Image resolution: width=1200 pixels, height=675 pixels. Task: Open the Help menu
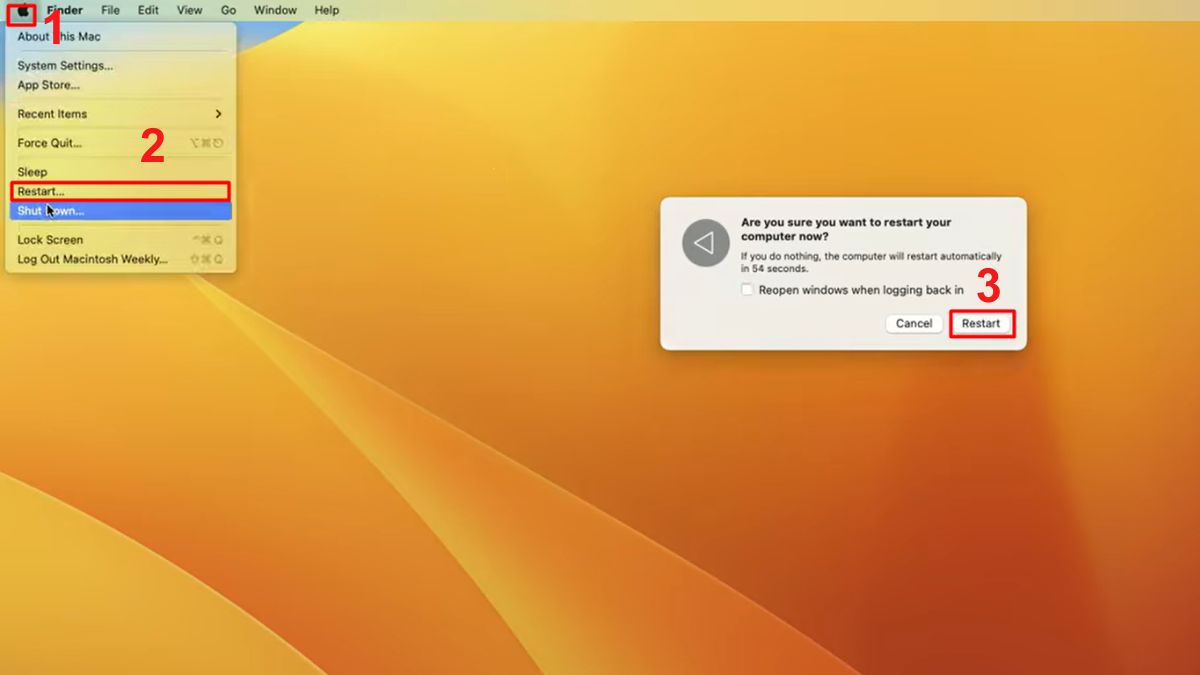coord(326,10)
